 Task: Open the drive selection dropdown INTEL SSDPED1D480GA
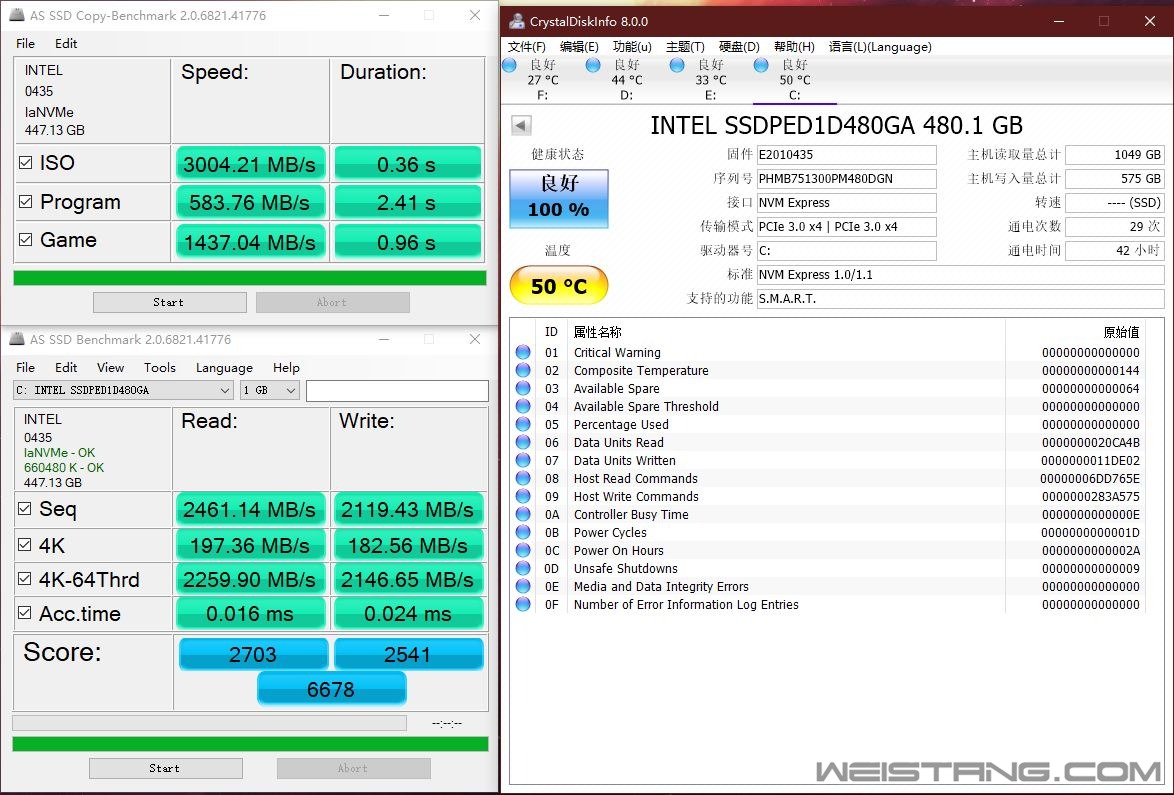124,390
